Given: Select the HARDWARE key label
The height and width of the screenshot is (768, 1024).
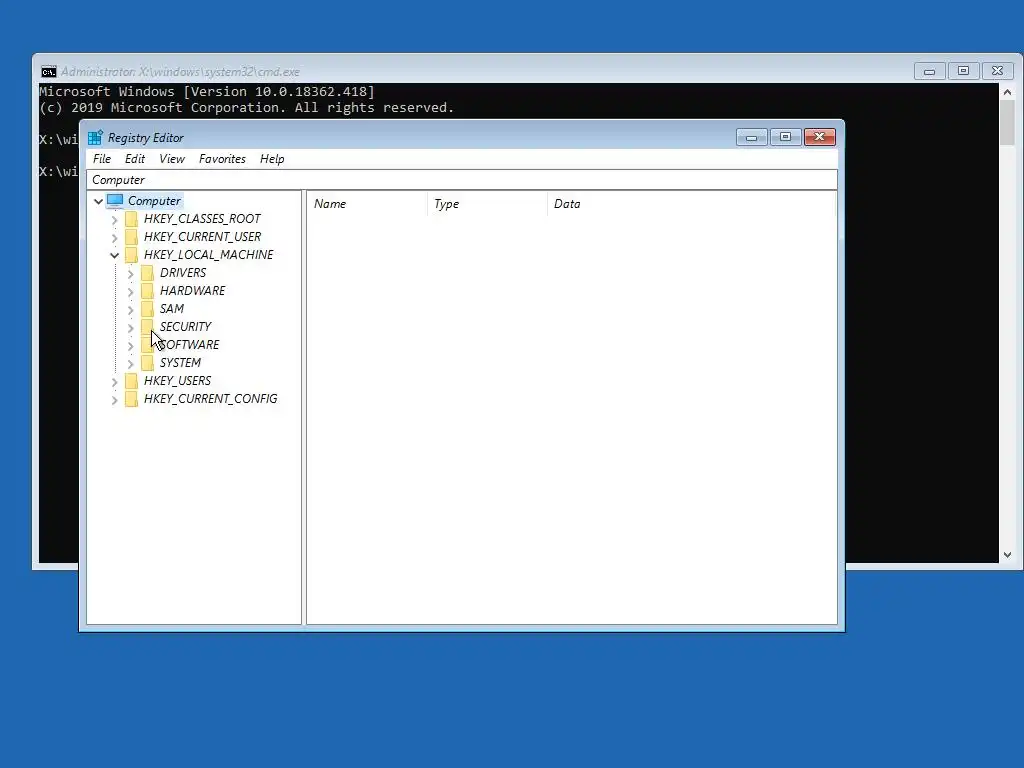Looking at the screenshot, I should click(x=192, y=291).
